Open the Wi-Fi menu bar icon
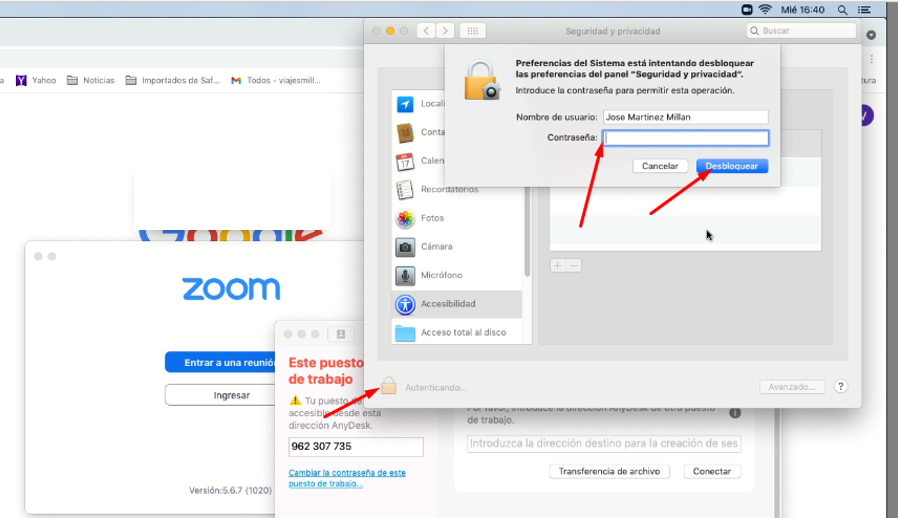The height and width of the screenshot is (518, 898). 765,10
